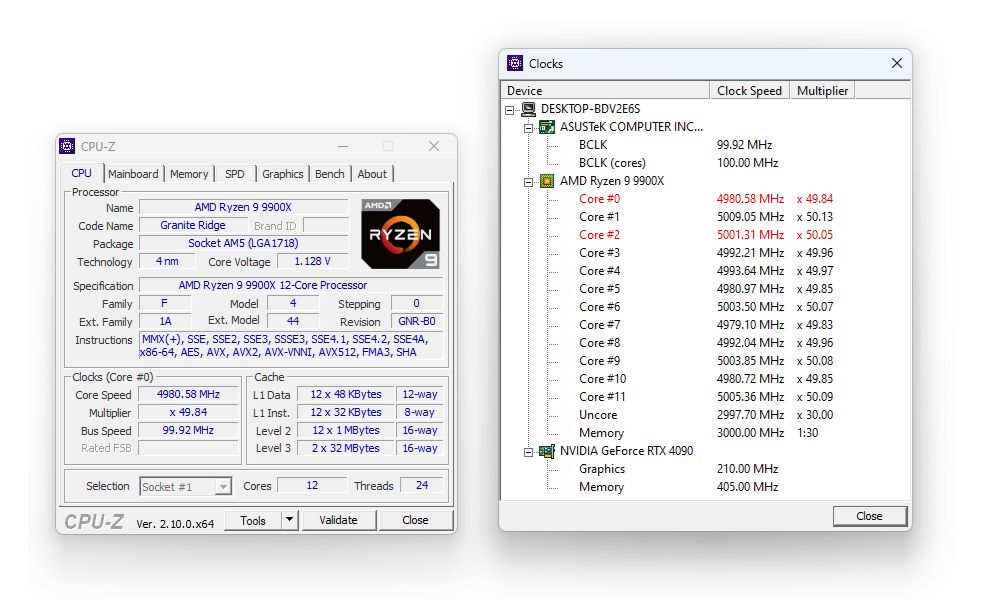Switch to the Mainboard tab
The height and width of the screenshot is (600, 1000).
[133, 174]
